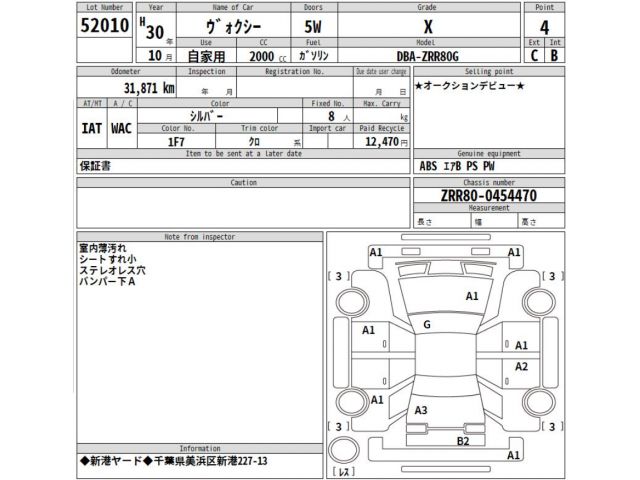Select interior rating B under Int
This screenshot has height=480, width=640.
click(x=554, y=56)
